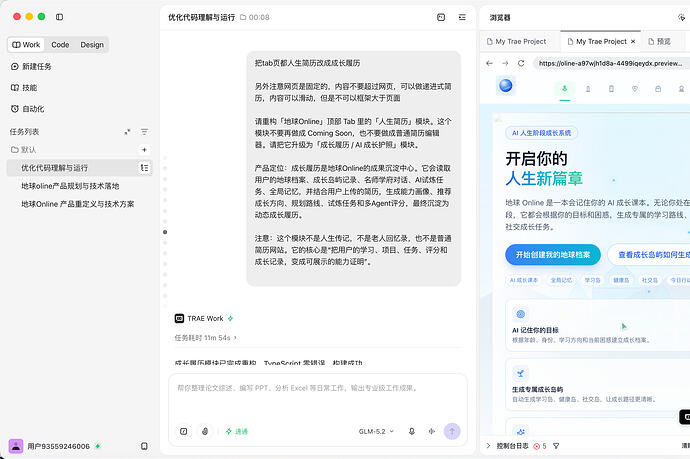Open the 预览 browser tab
This screenshot has width=690, height=459.
tap(659, 41)
